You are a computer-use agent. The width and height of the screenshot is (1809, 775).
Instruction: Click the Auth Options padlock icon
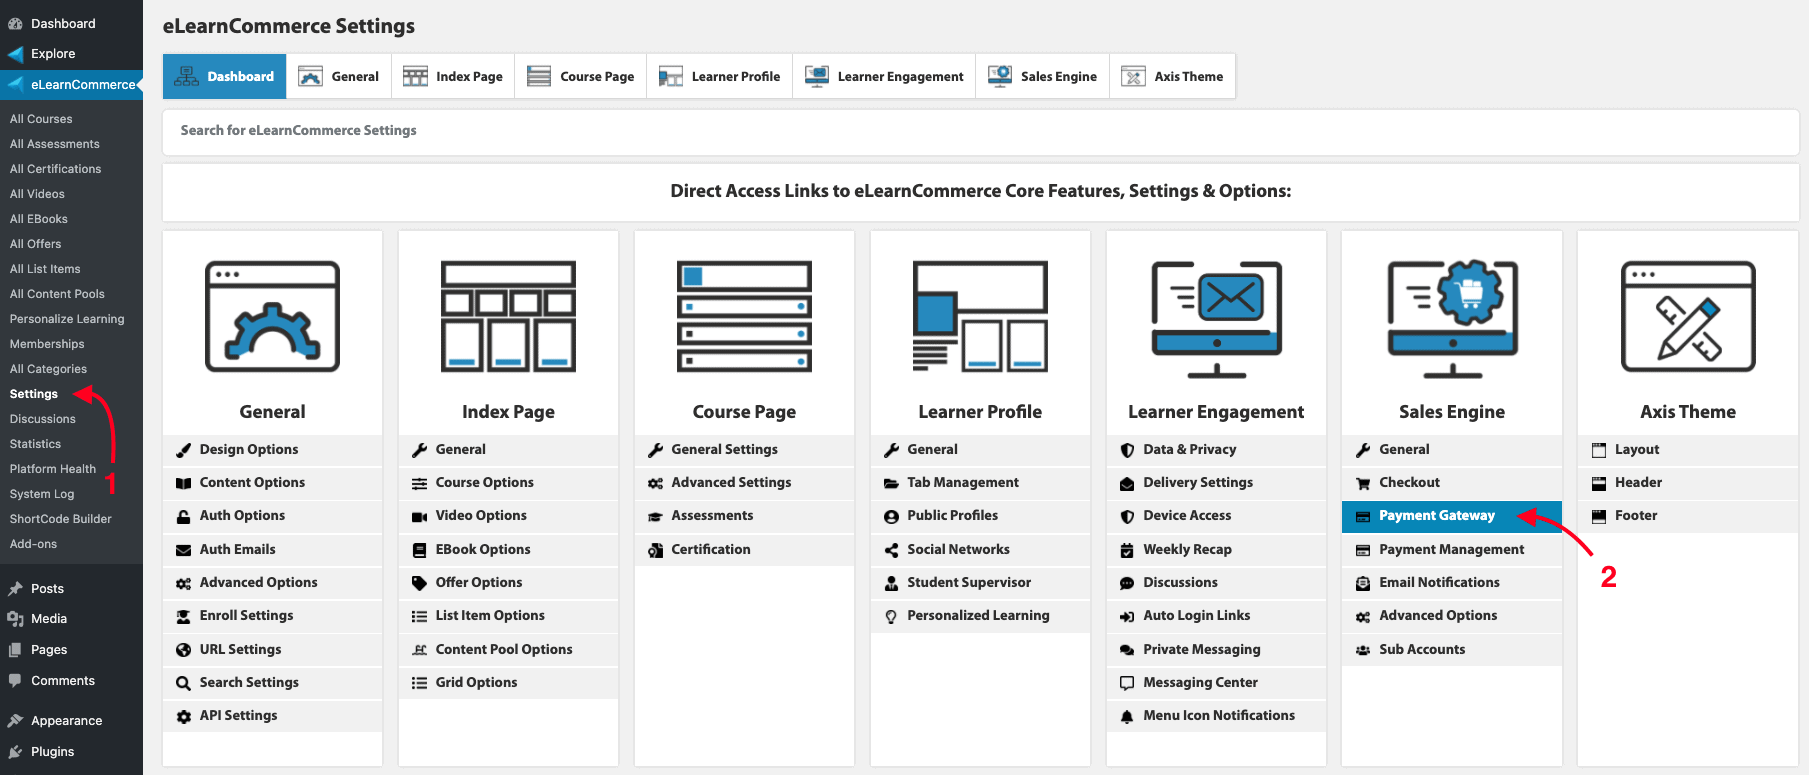point(184,516)
